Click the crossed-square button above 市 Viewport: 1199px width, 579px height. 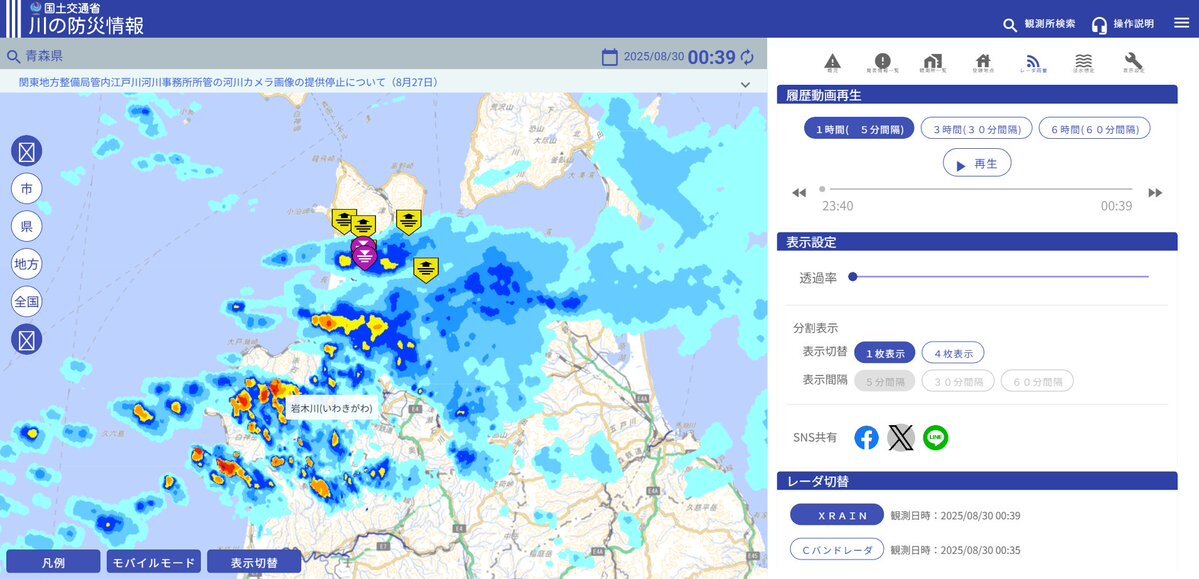27,151
